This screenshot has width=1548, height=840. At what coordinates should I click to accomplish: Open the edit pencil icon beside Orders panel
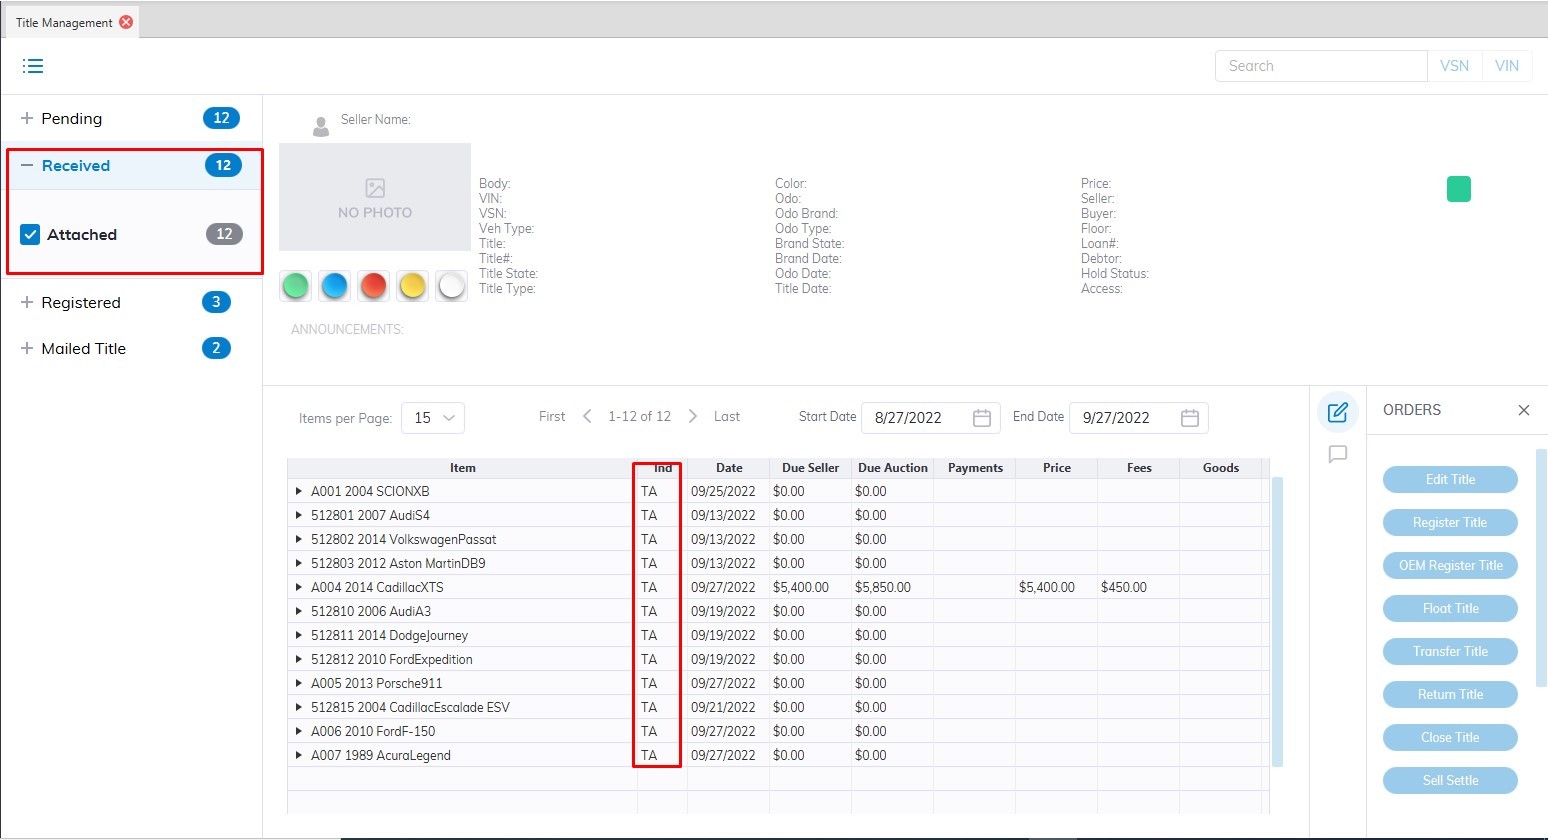[1337, 412]
